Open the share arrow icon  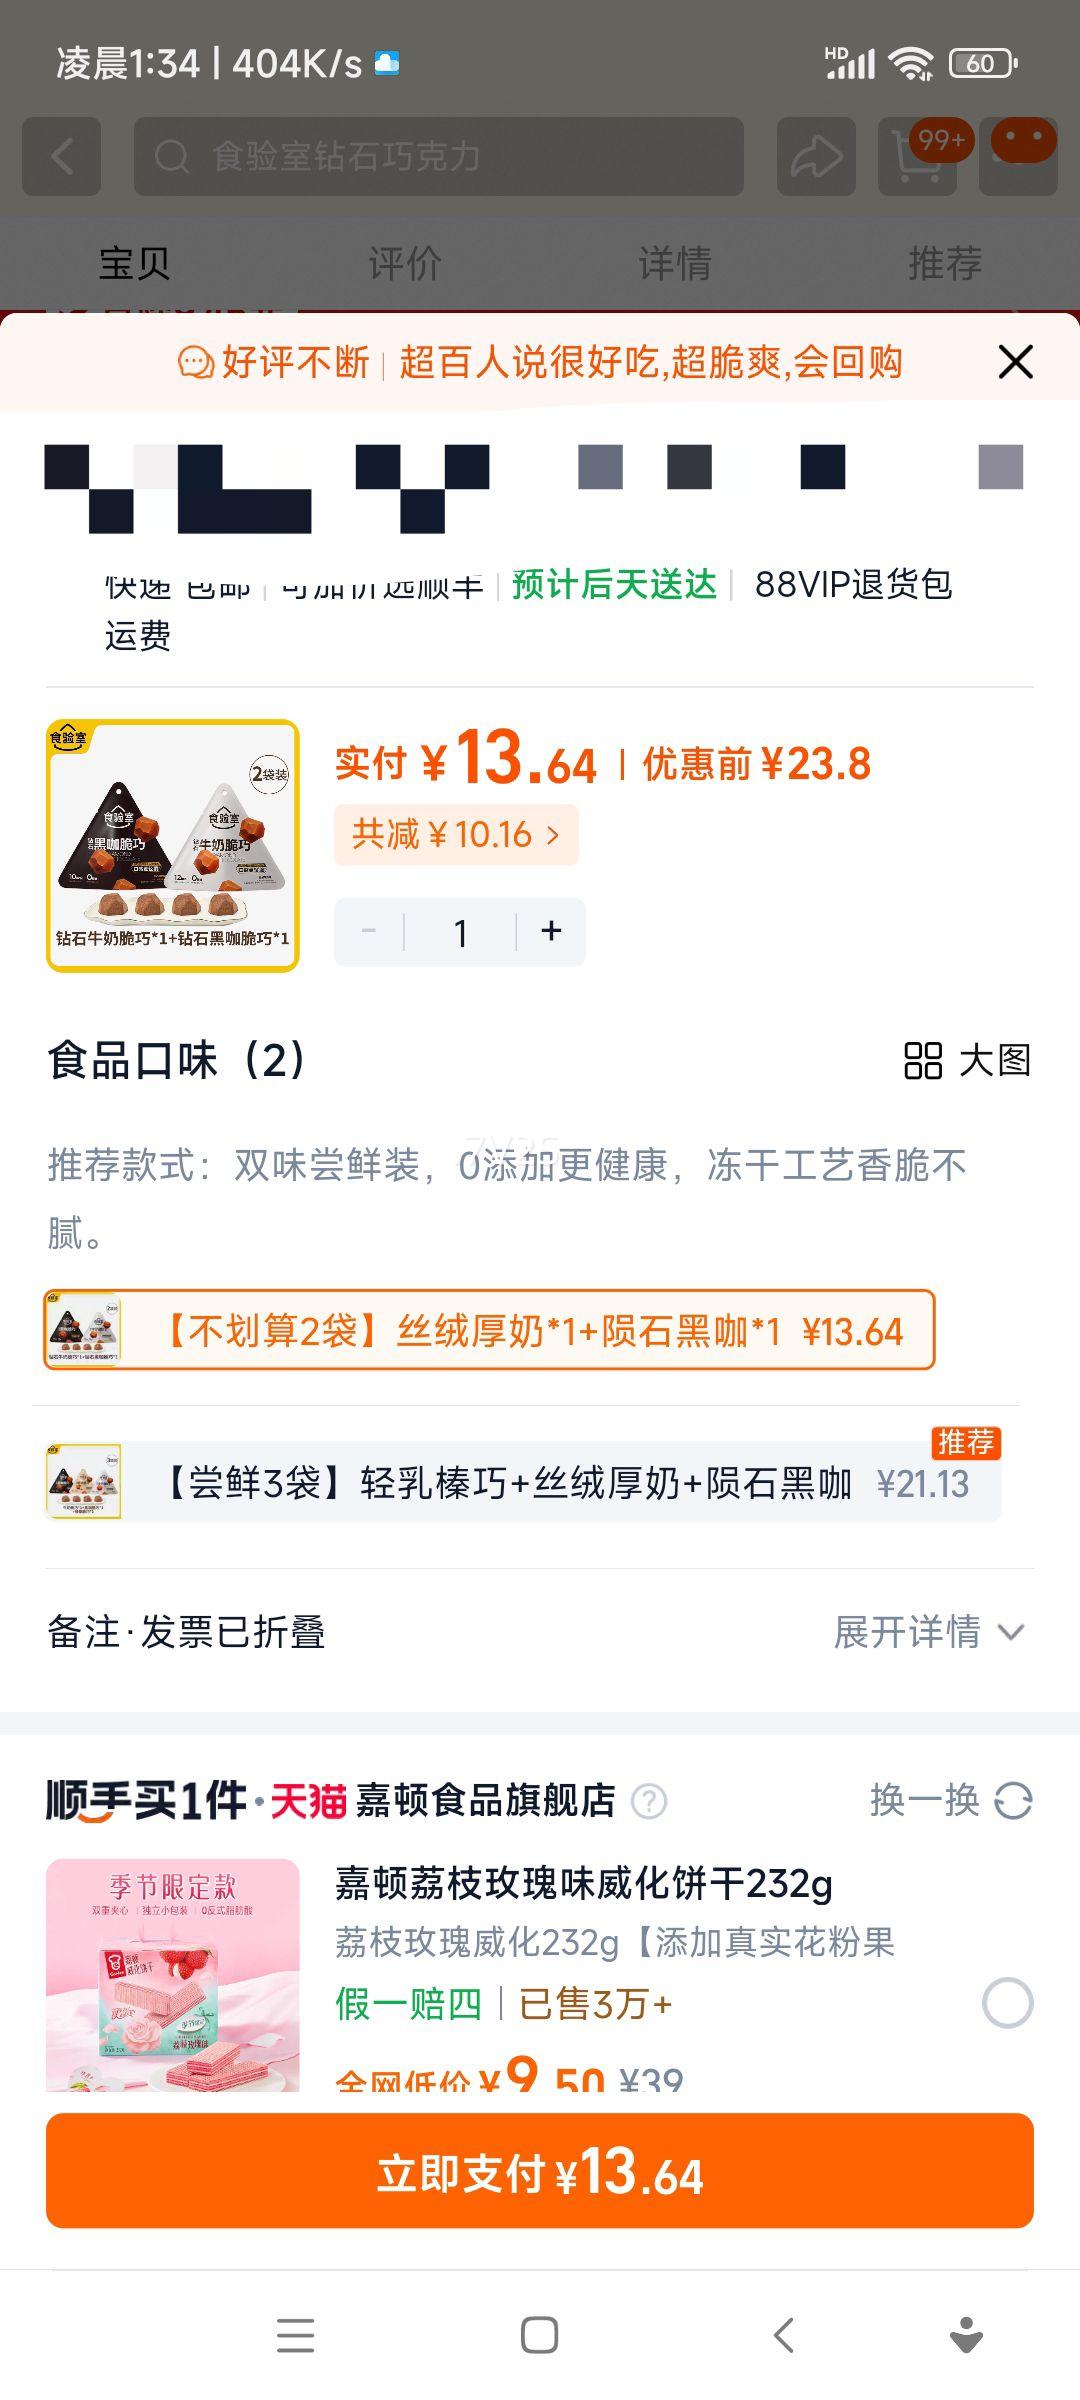coord(816,157)
